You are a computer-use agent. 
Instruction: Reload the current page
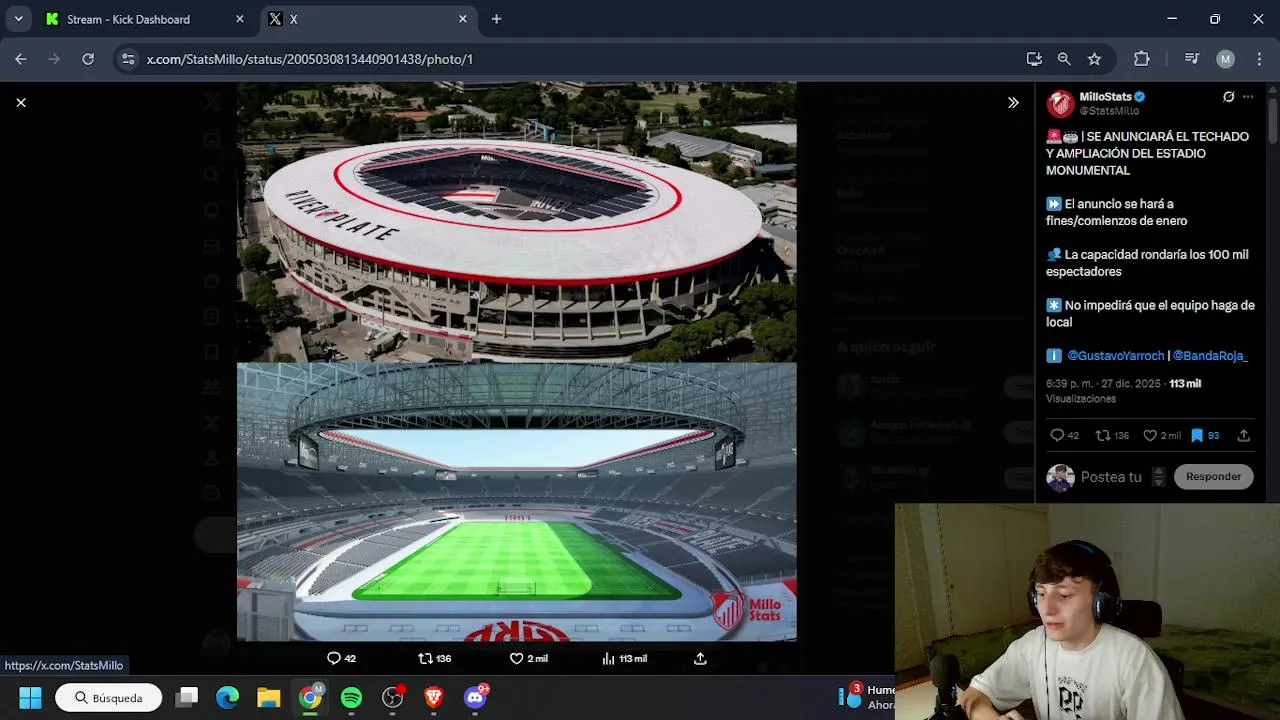[x=88, y=59]
